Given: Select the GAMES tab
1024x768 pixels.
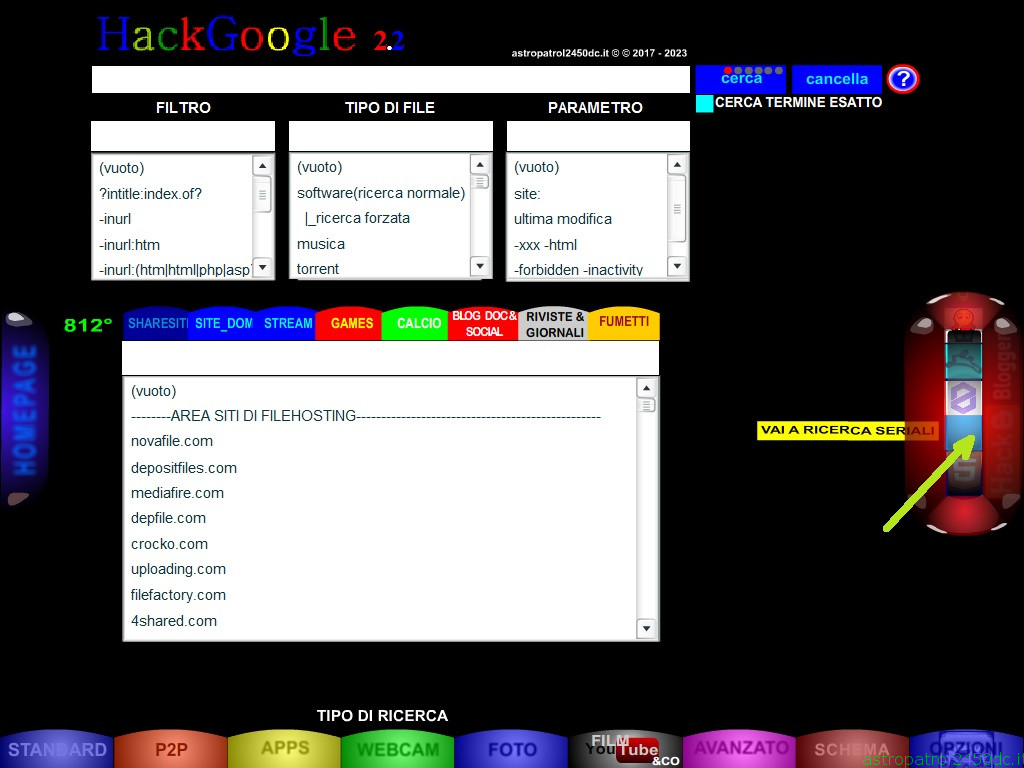Looking at the screenshot, I should coord(351,323).
